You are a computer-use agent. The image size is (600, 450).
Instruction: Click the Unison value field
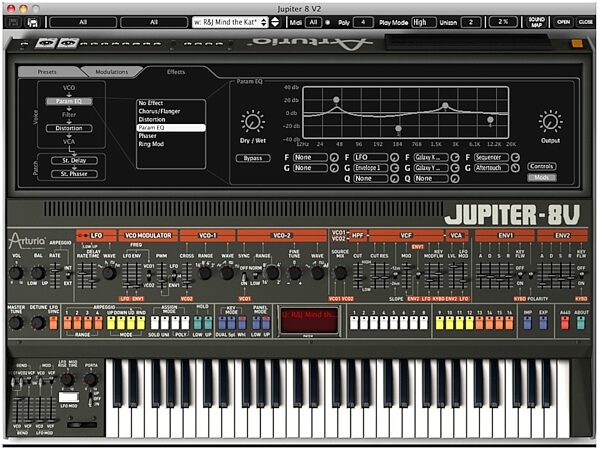point(470,22)
